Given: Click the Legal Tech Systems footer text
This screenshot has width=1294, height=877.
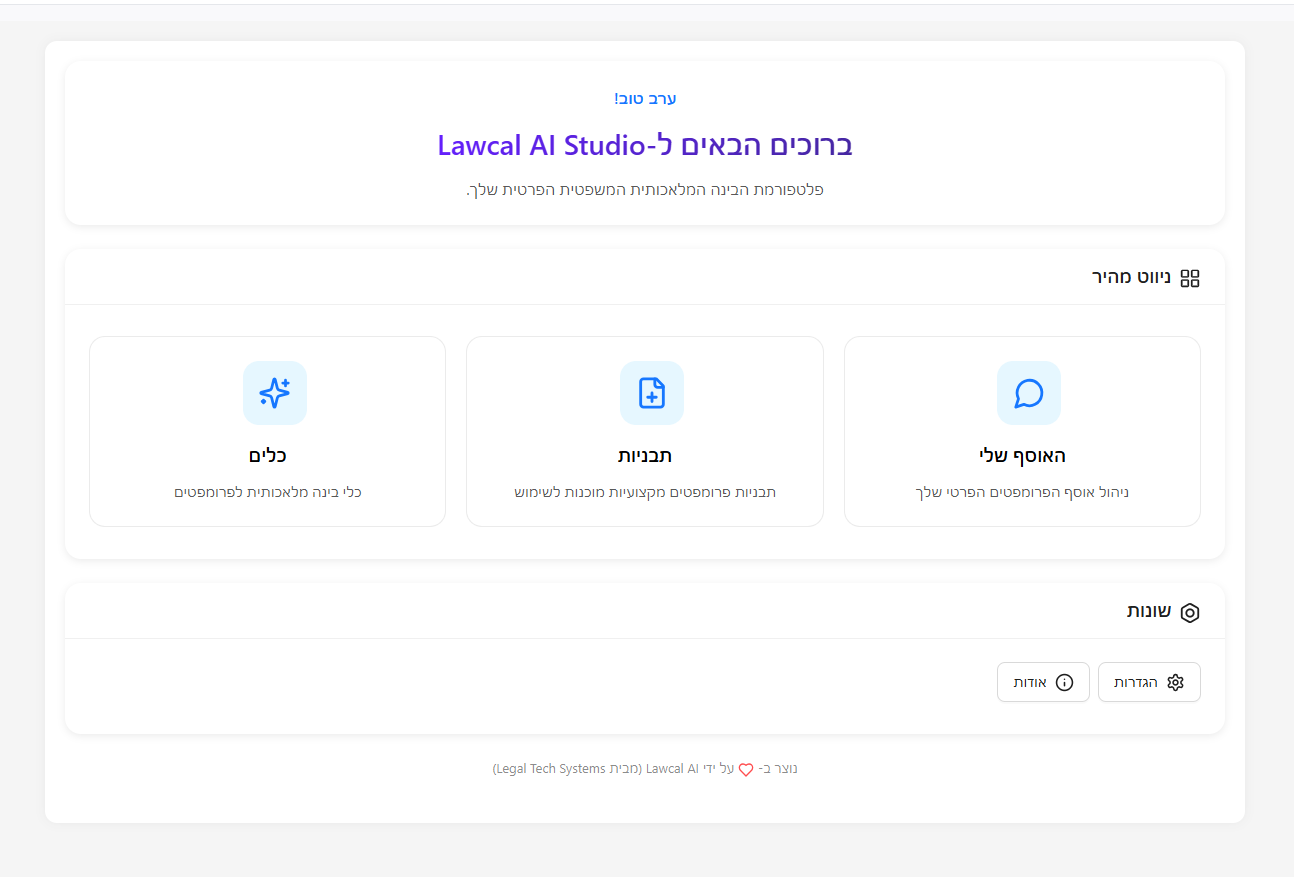Looking at the screenshot, I should pos(549,768).
